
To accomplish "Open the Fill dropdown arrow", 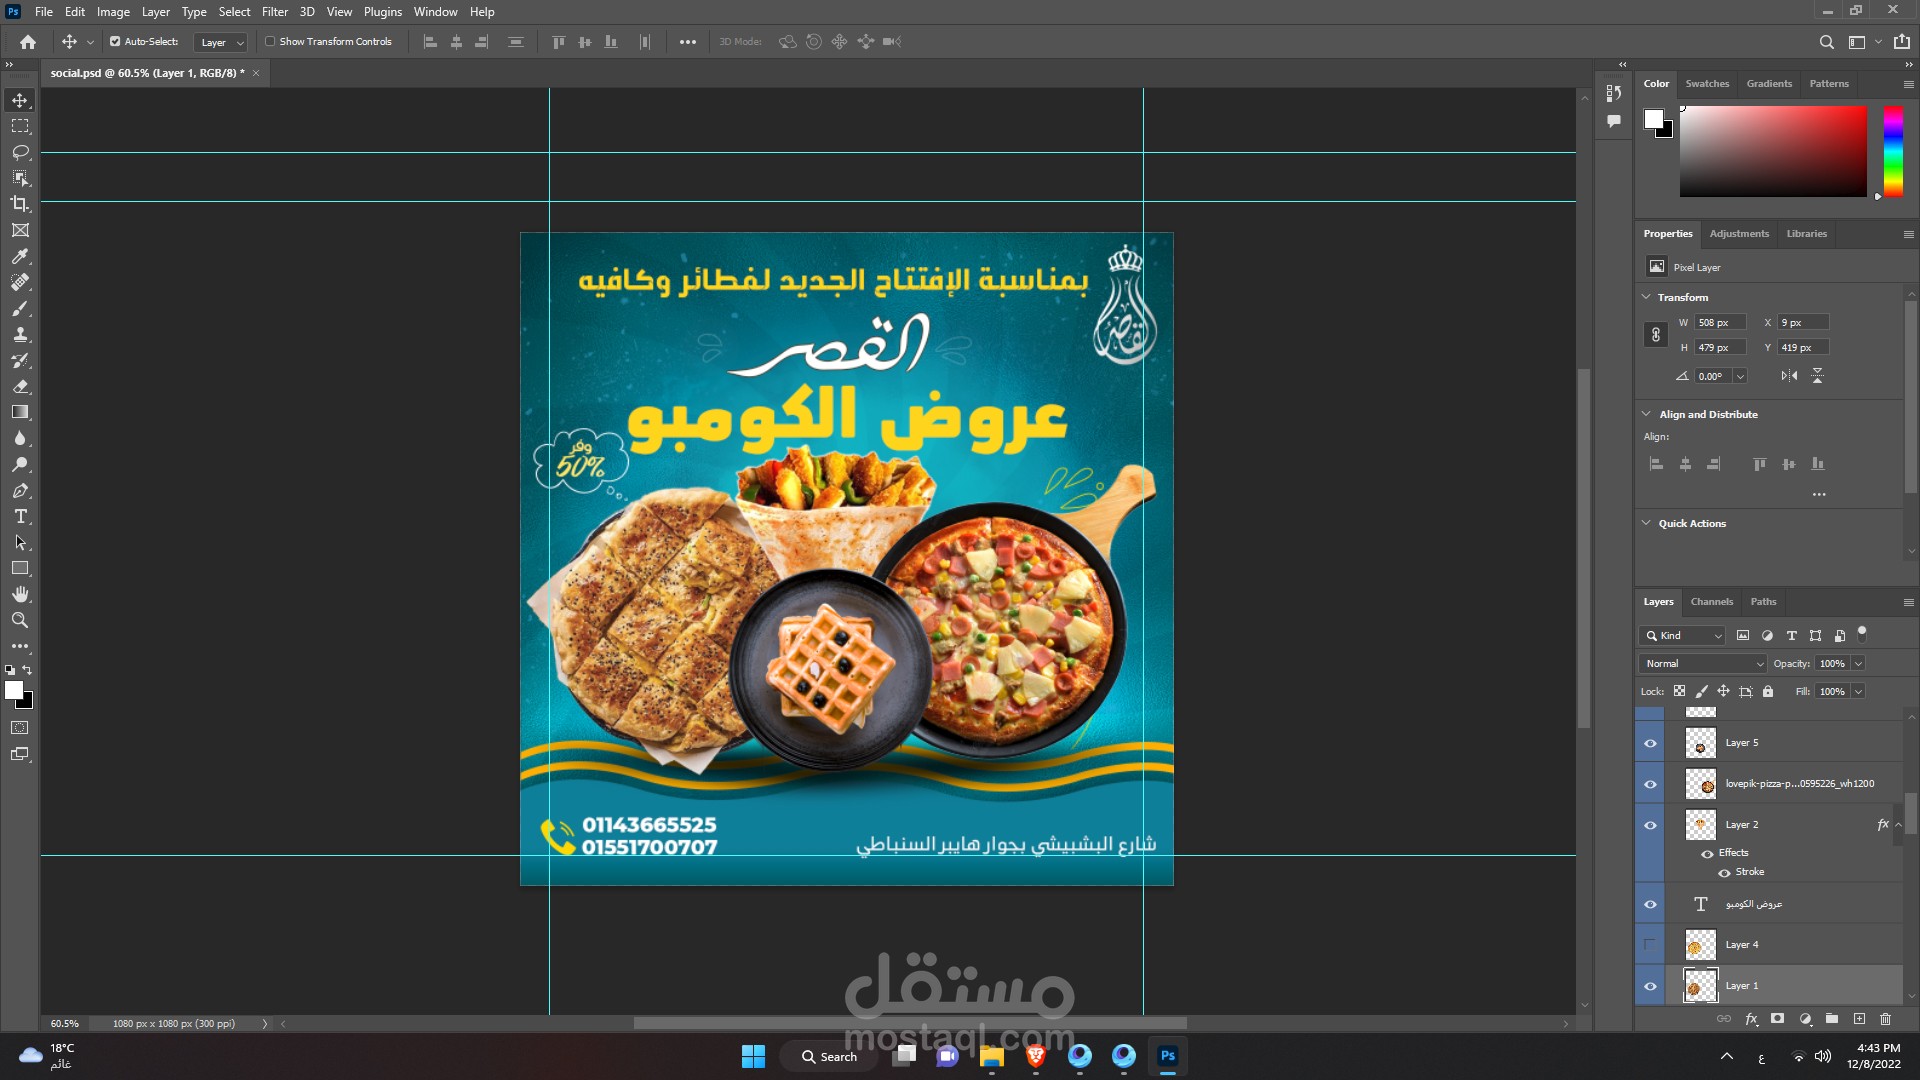I will point(1858,692).
